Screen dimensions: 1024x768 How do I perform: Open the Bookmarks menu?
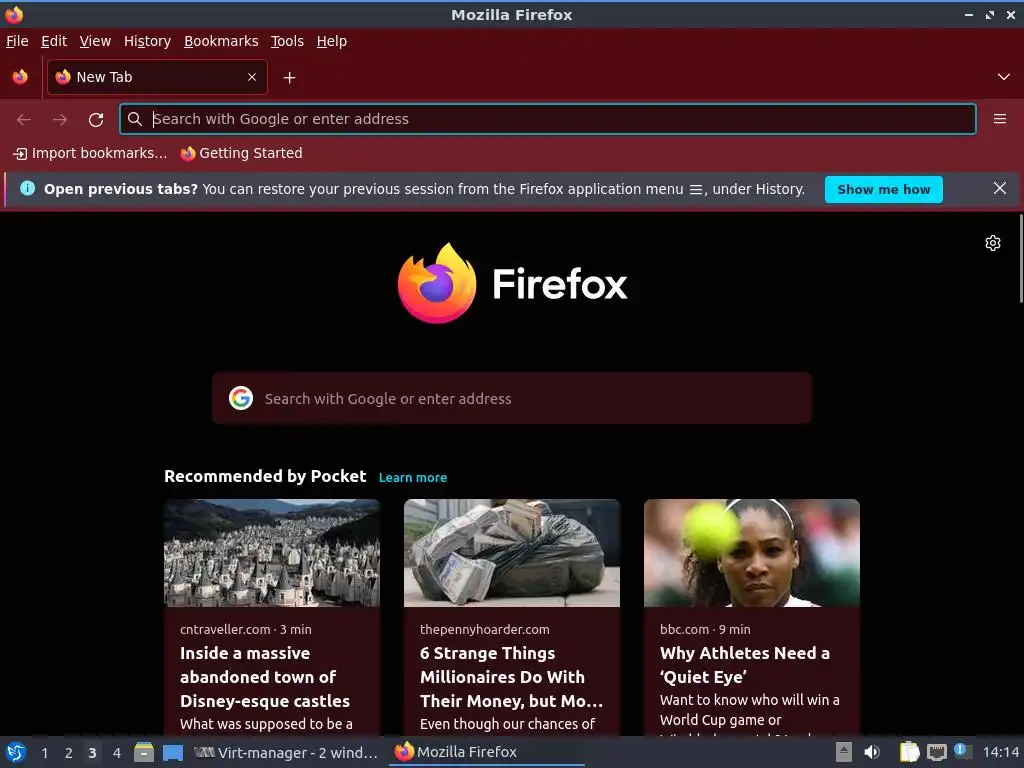pyautogui.click(x=221, y=41)
